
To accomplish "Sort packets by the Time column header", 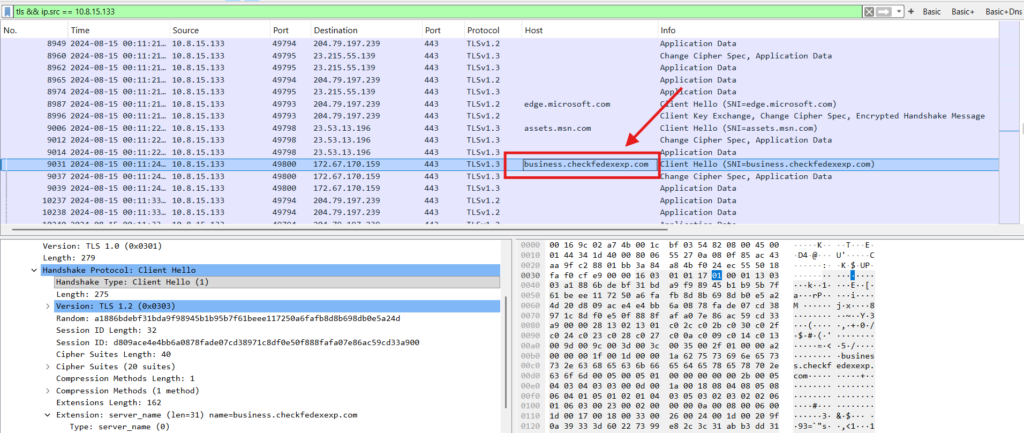I will point(80,31).
